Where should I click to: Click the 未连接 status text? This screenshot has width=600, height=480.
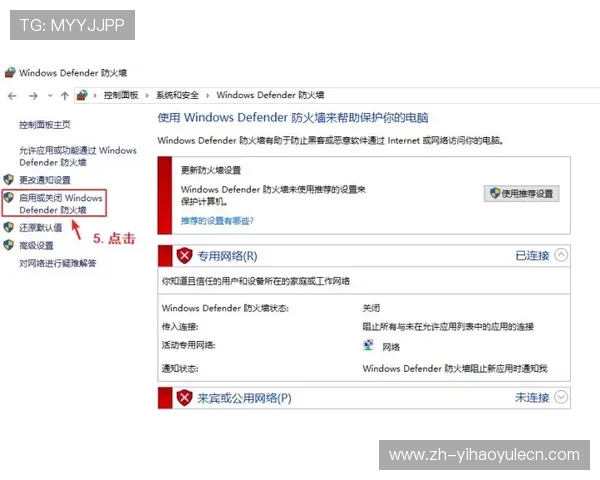pyautogui.click(x=532, y=398)
